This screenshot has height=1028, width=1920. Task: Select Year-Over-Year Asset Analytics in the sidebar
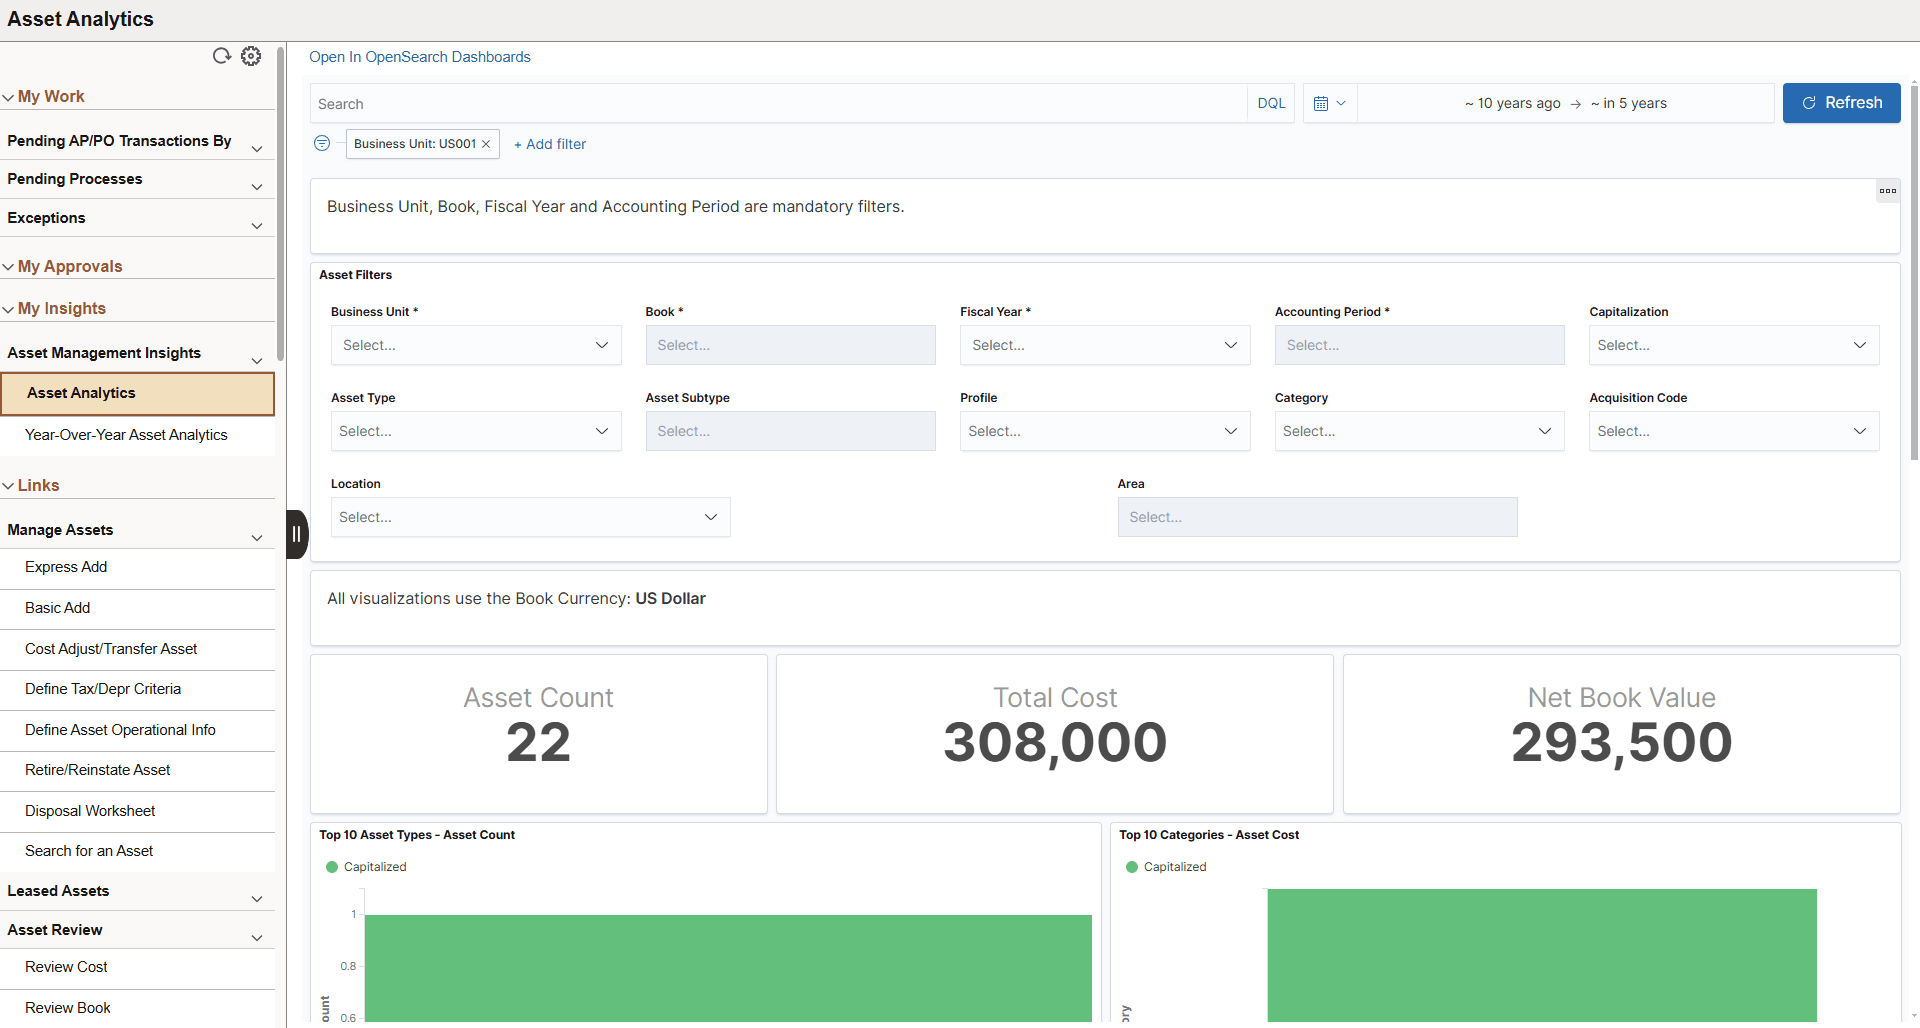127,435
